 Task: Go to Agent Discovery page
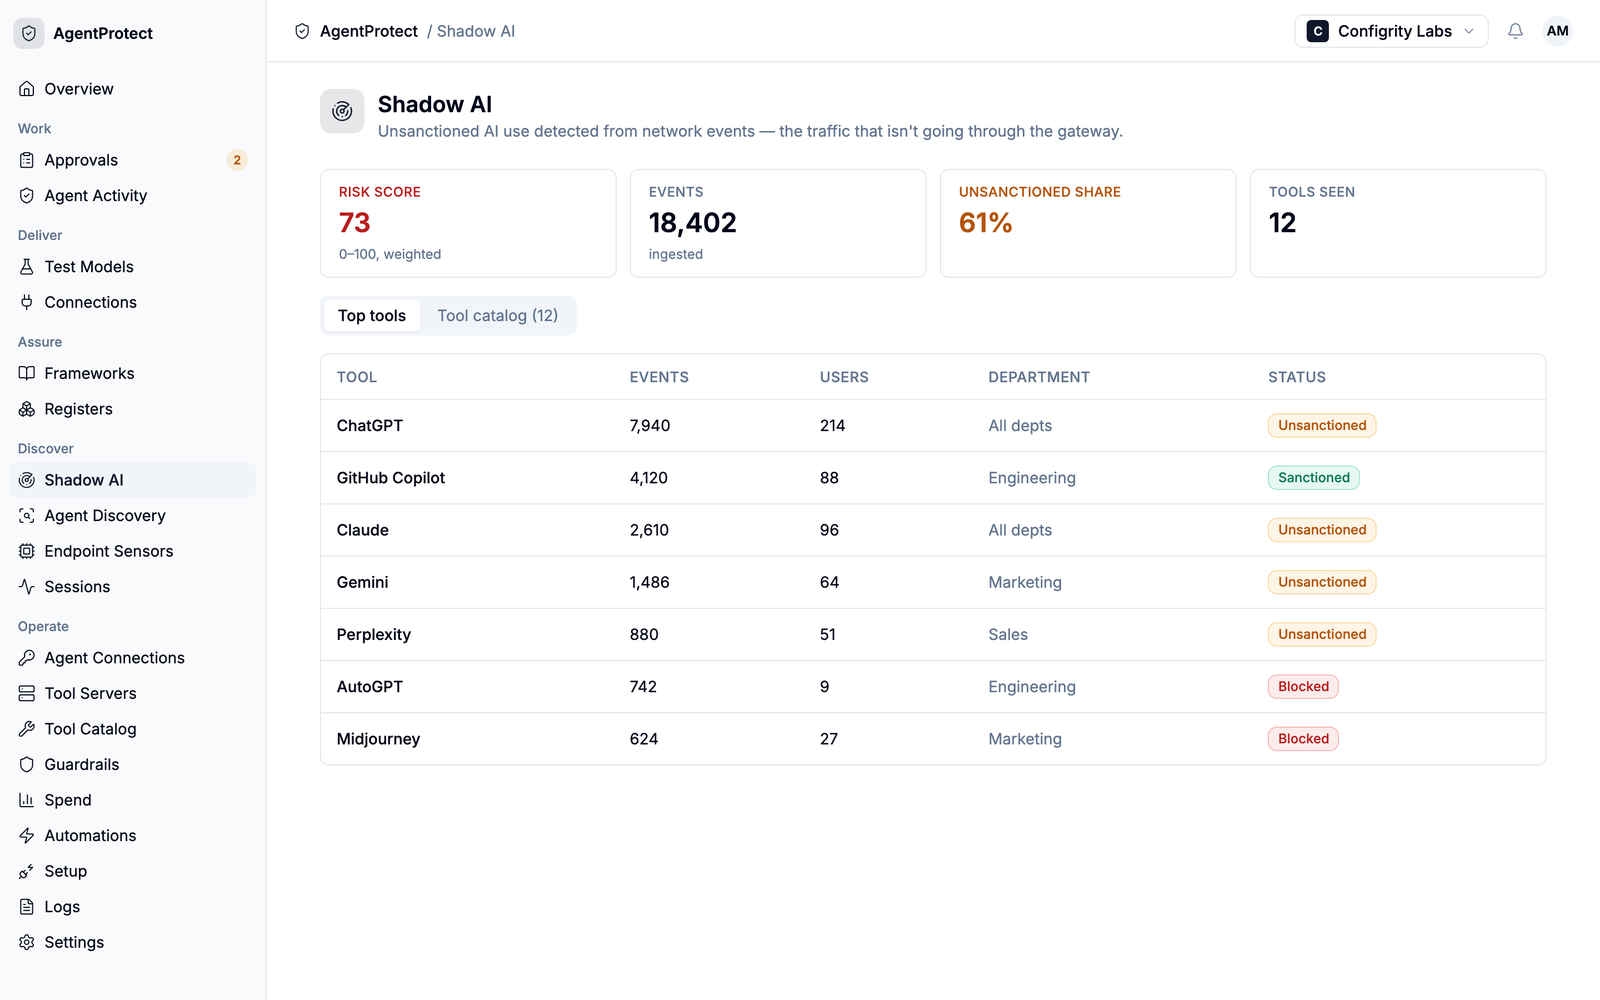click(x=132, y=516)
